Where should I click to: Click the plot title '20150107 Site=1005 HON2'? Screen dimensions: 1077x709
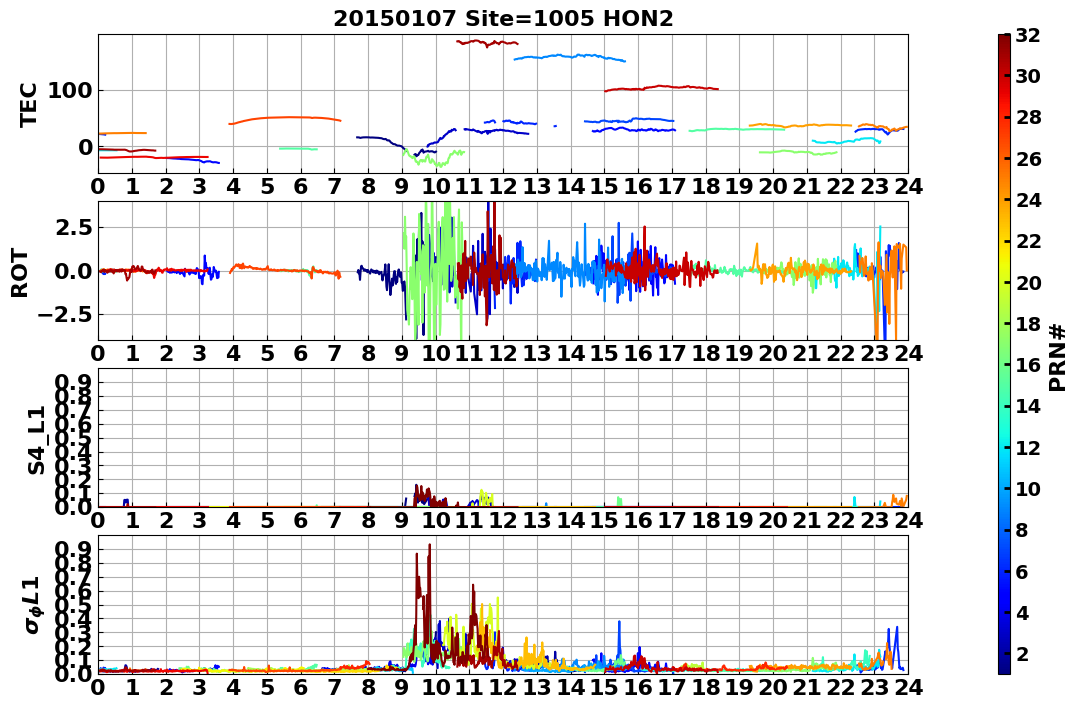point(503,19)
